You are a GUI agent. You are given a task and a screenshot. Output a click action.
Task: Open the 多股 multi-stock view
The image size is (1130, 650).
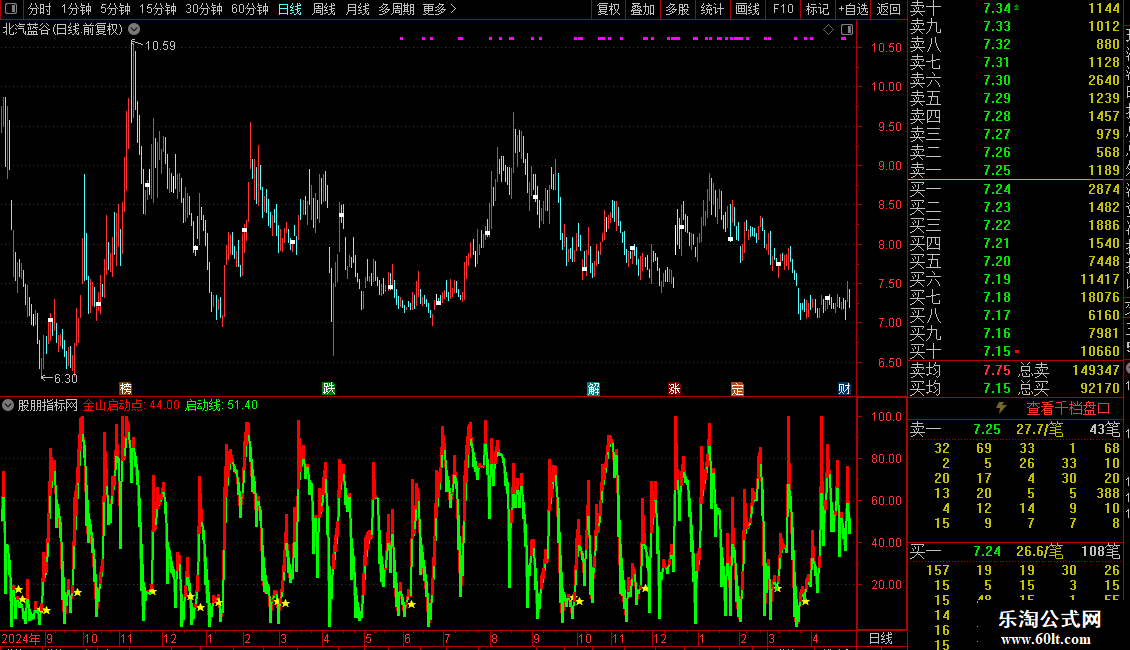coord(677,9)
